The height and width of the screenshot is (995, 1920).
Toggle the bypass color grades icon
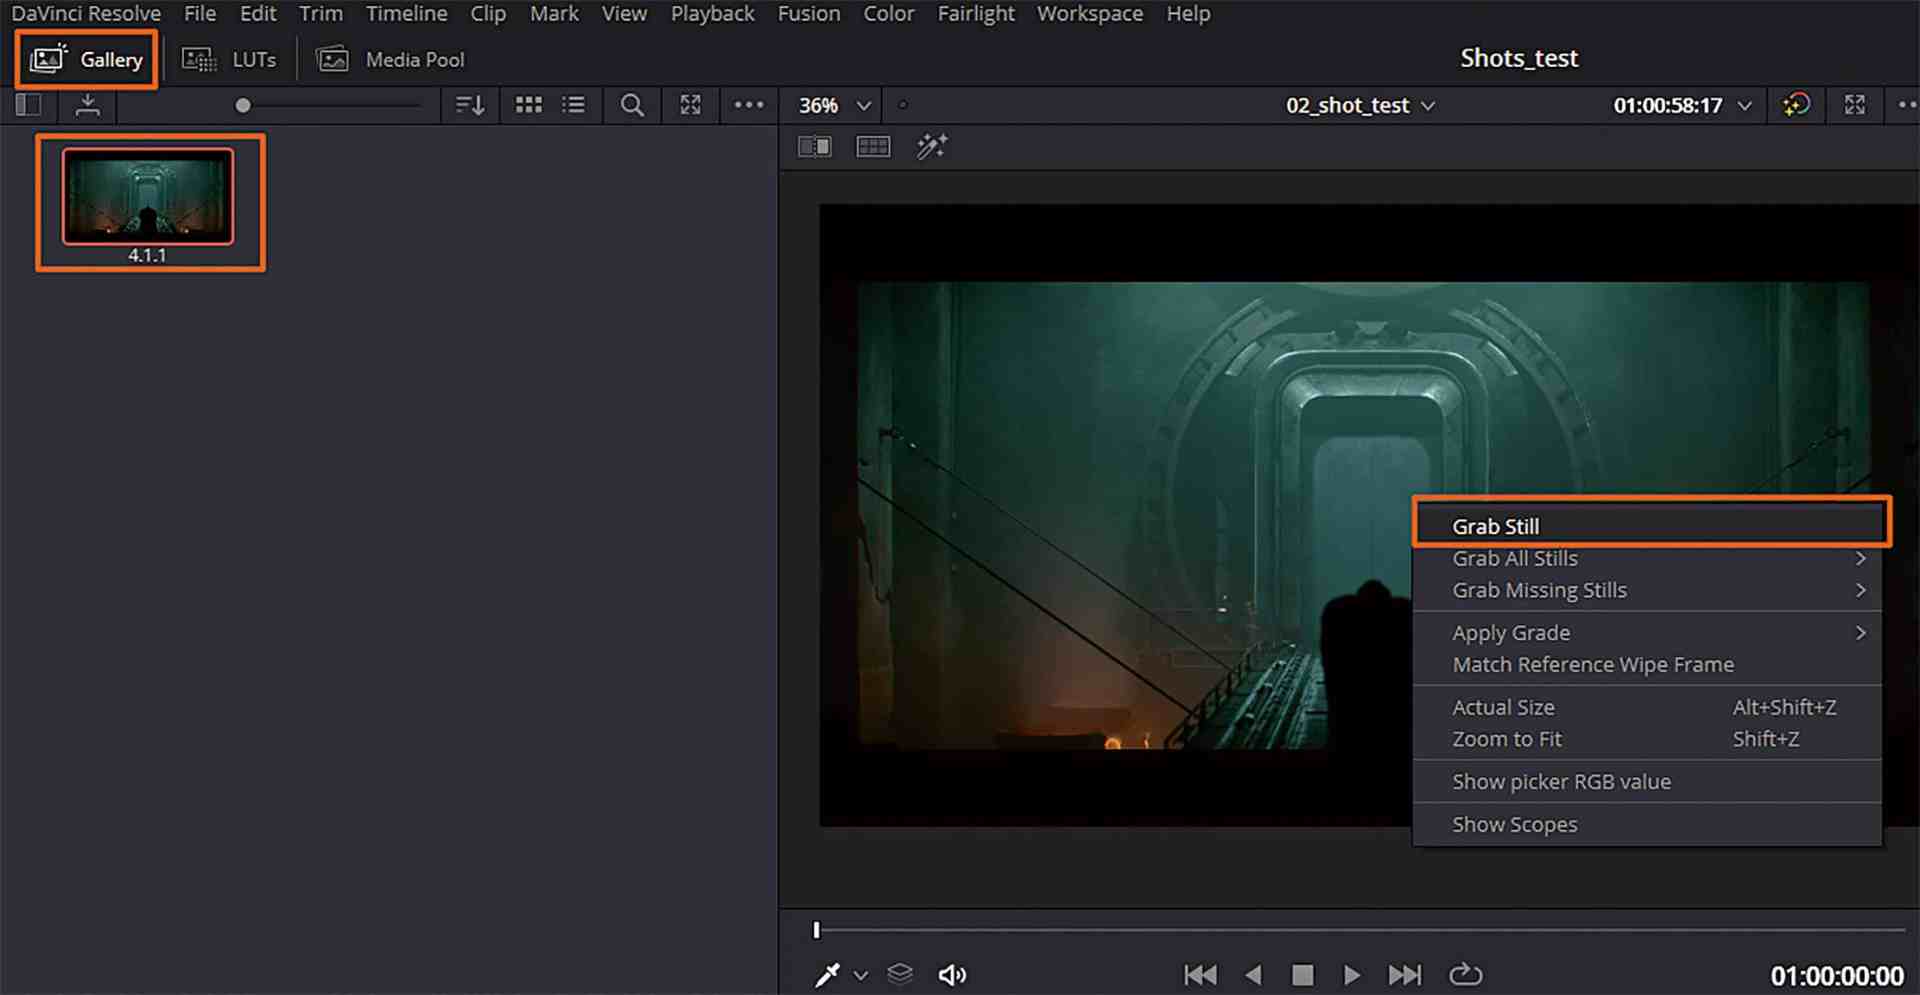[x=1796, y=105]
